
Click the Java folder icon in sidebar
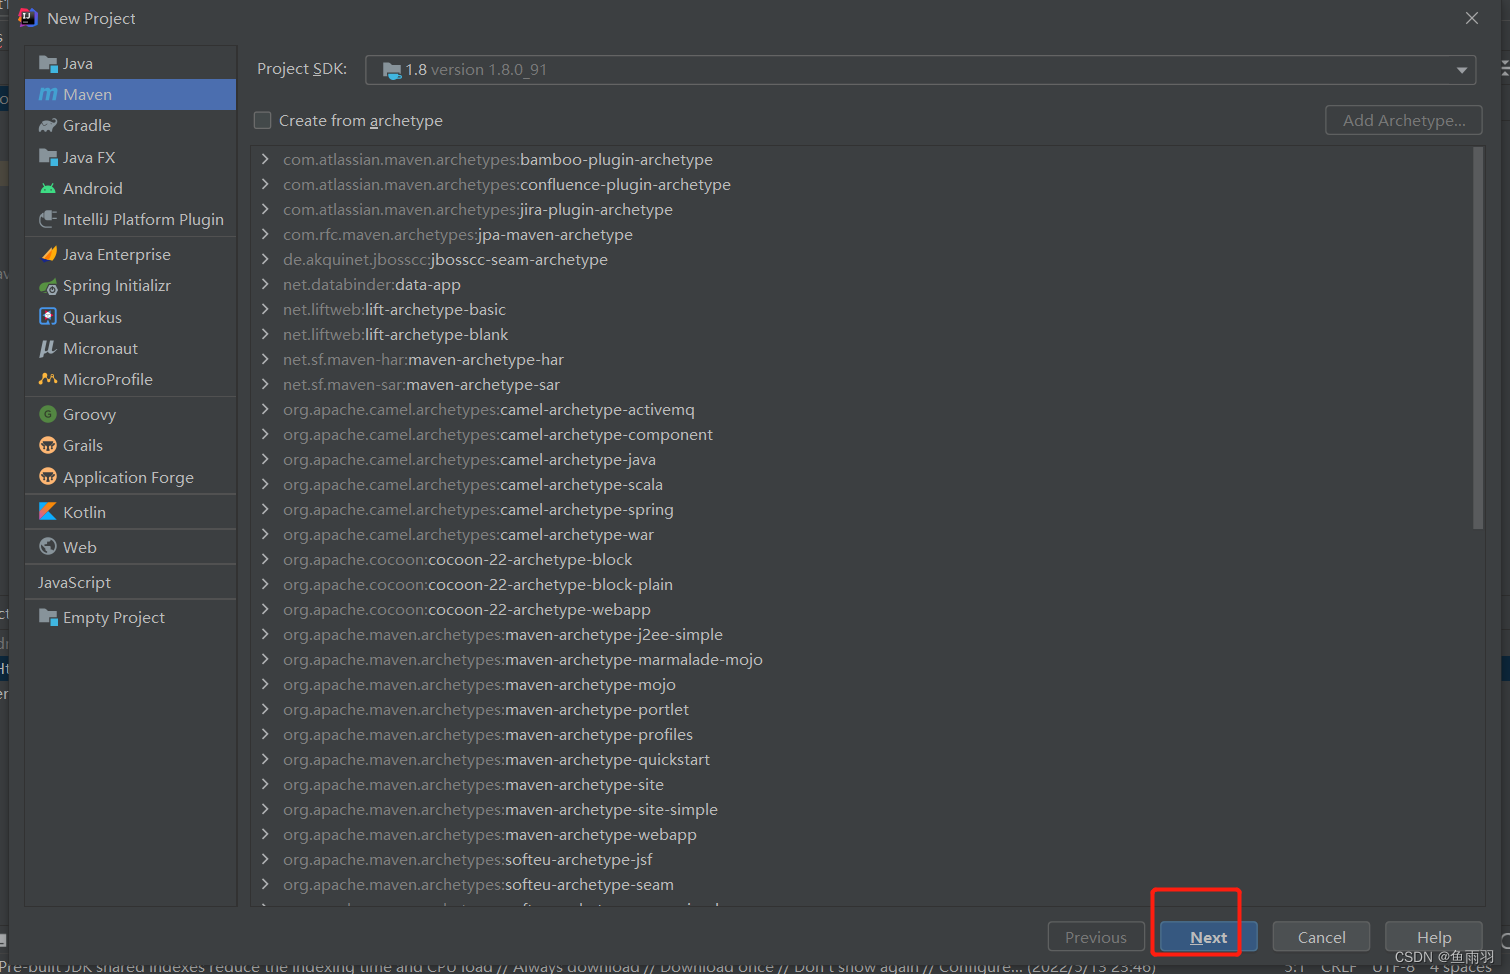[48, 63]
